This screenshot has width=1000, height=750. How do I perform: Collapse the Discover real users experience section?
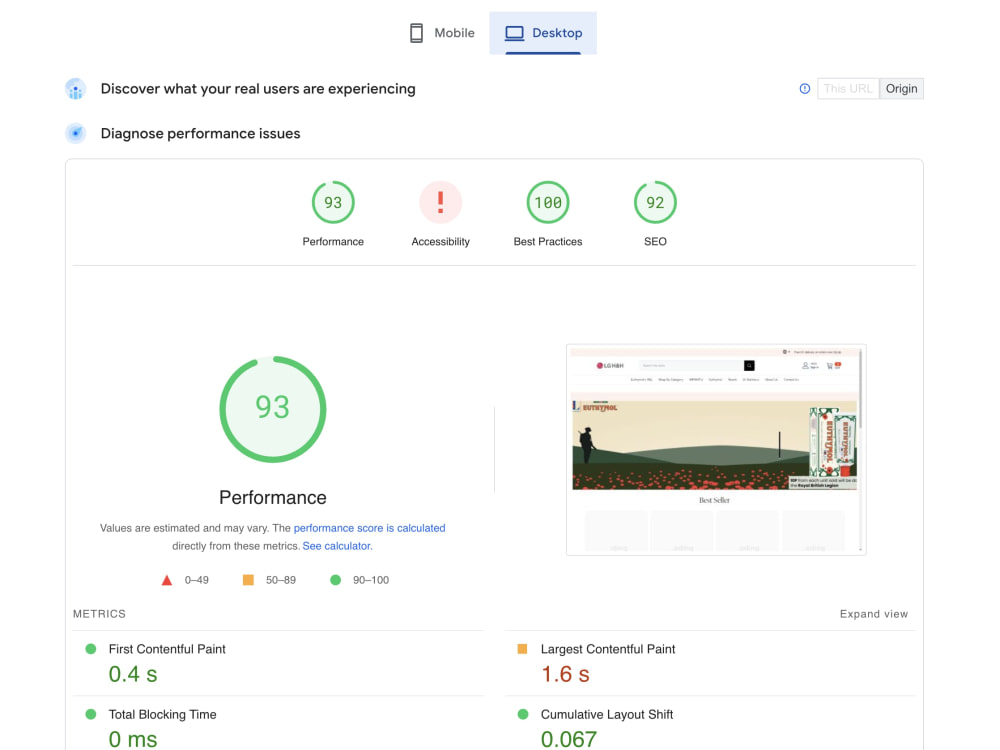click(x=257, y=89)
